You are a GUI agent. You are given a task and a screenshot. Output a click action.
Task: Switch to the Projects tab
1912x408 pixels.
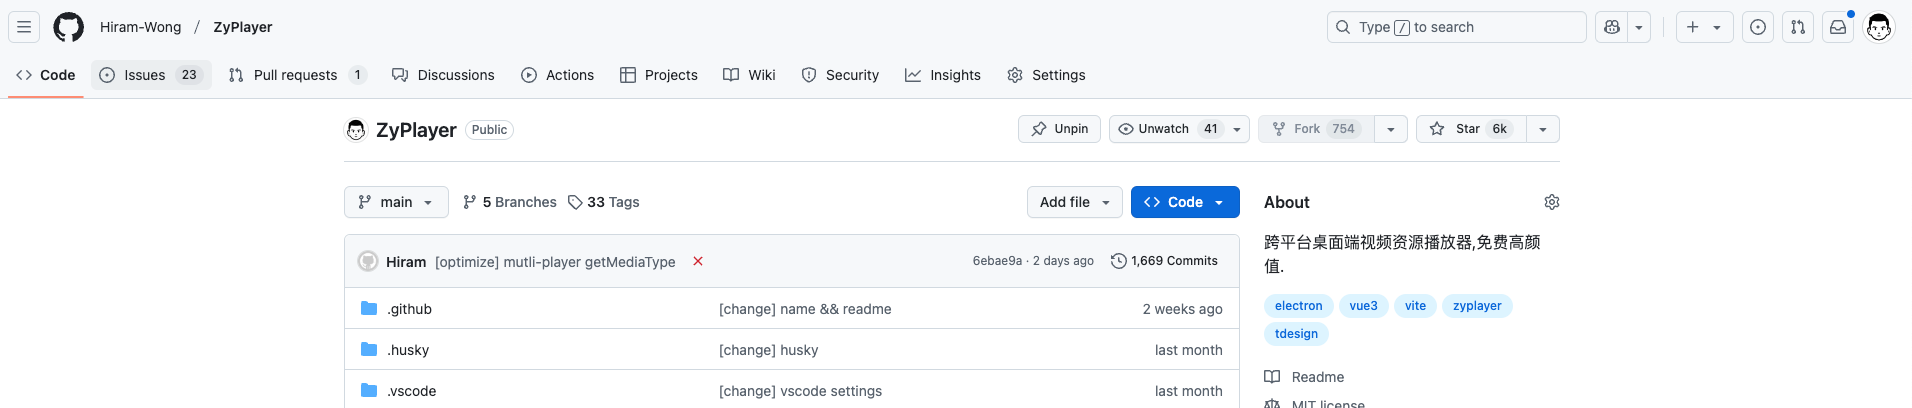point(658,75)
